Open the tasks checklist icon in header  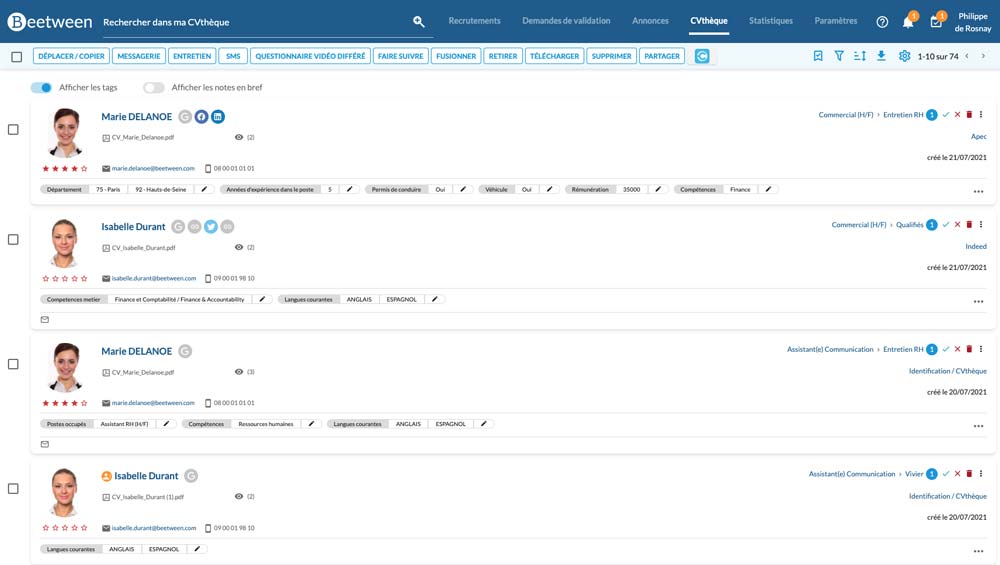coord(936,22)
